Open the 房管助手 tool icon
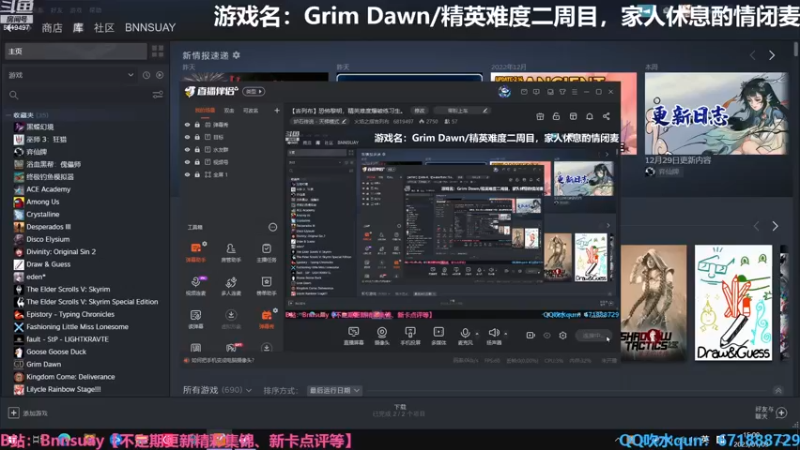The width and height of the screenshot is (800, 450). click(231, 252)
